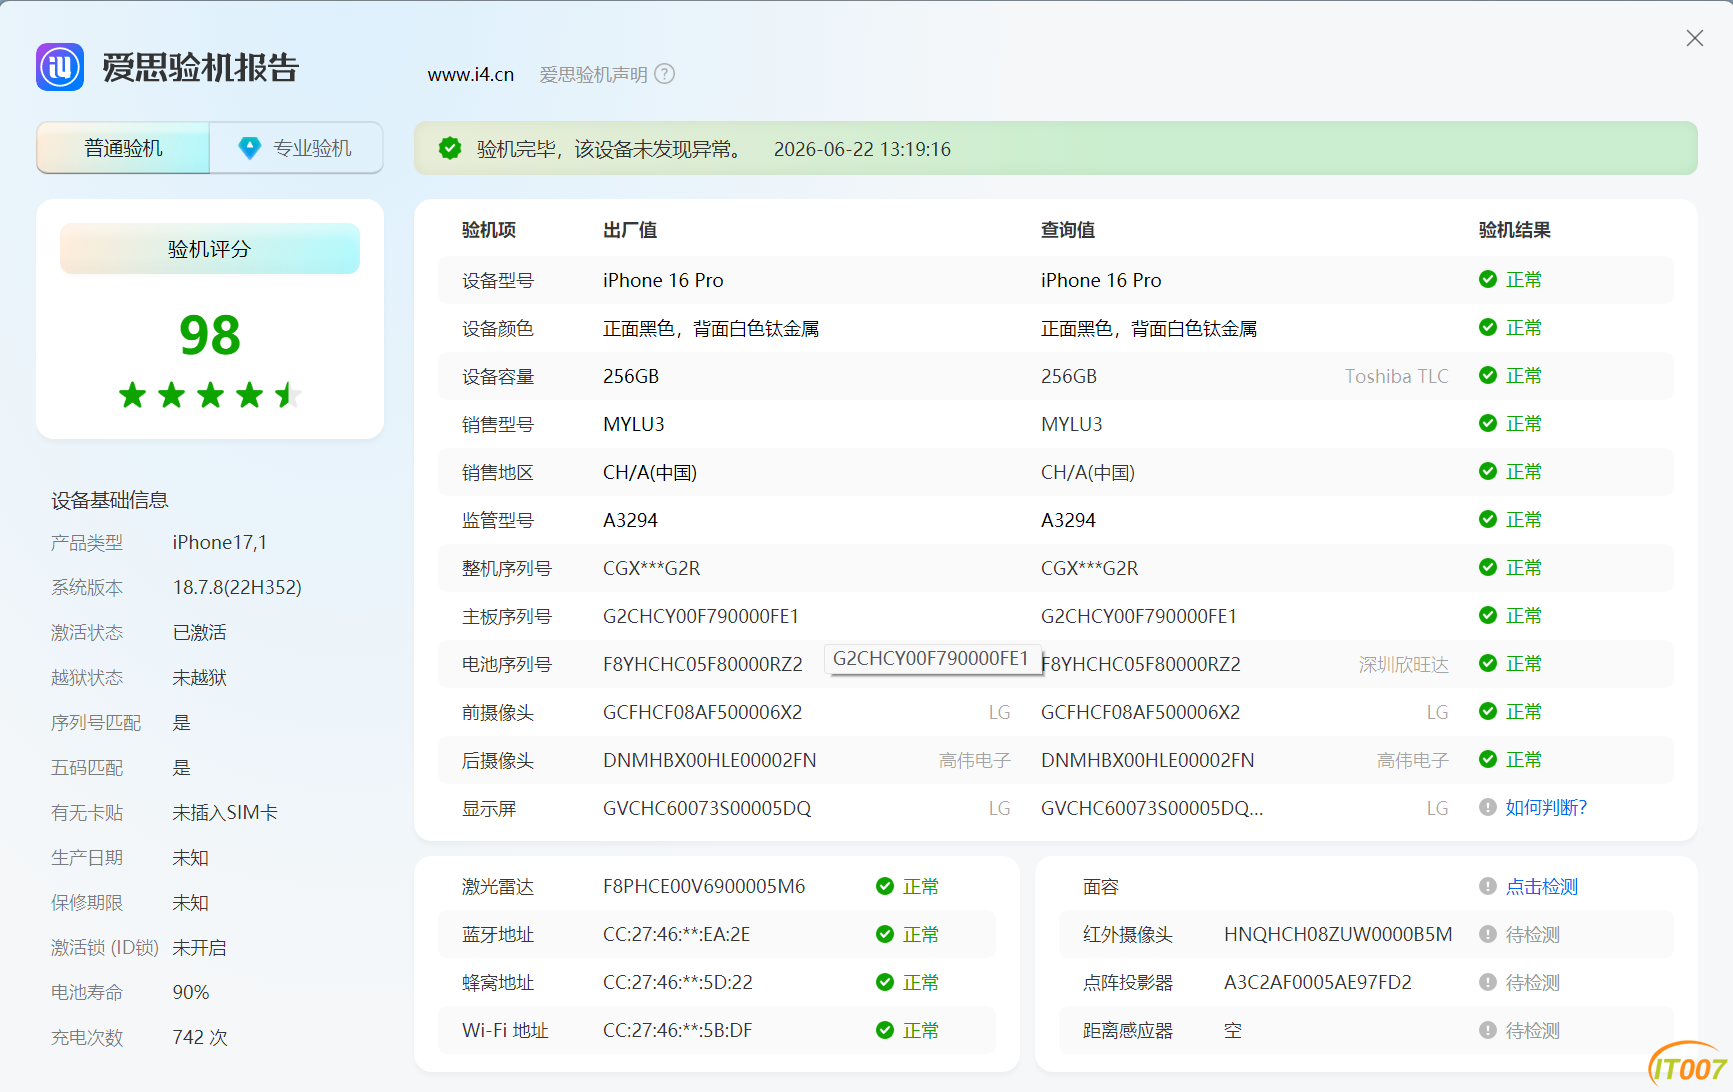The width and height of the screenshot is (1733, 1092).
Task: Click the five-star rating display
Action: coord(210,395)
